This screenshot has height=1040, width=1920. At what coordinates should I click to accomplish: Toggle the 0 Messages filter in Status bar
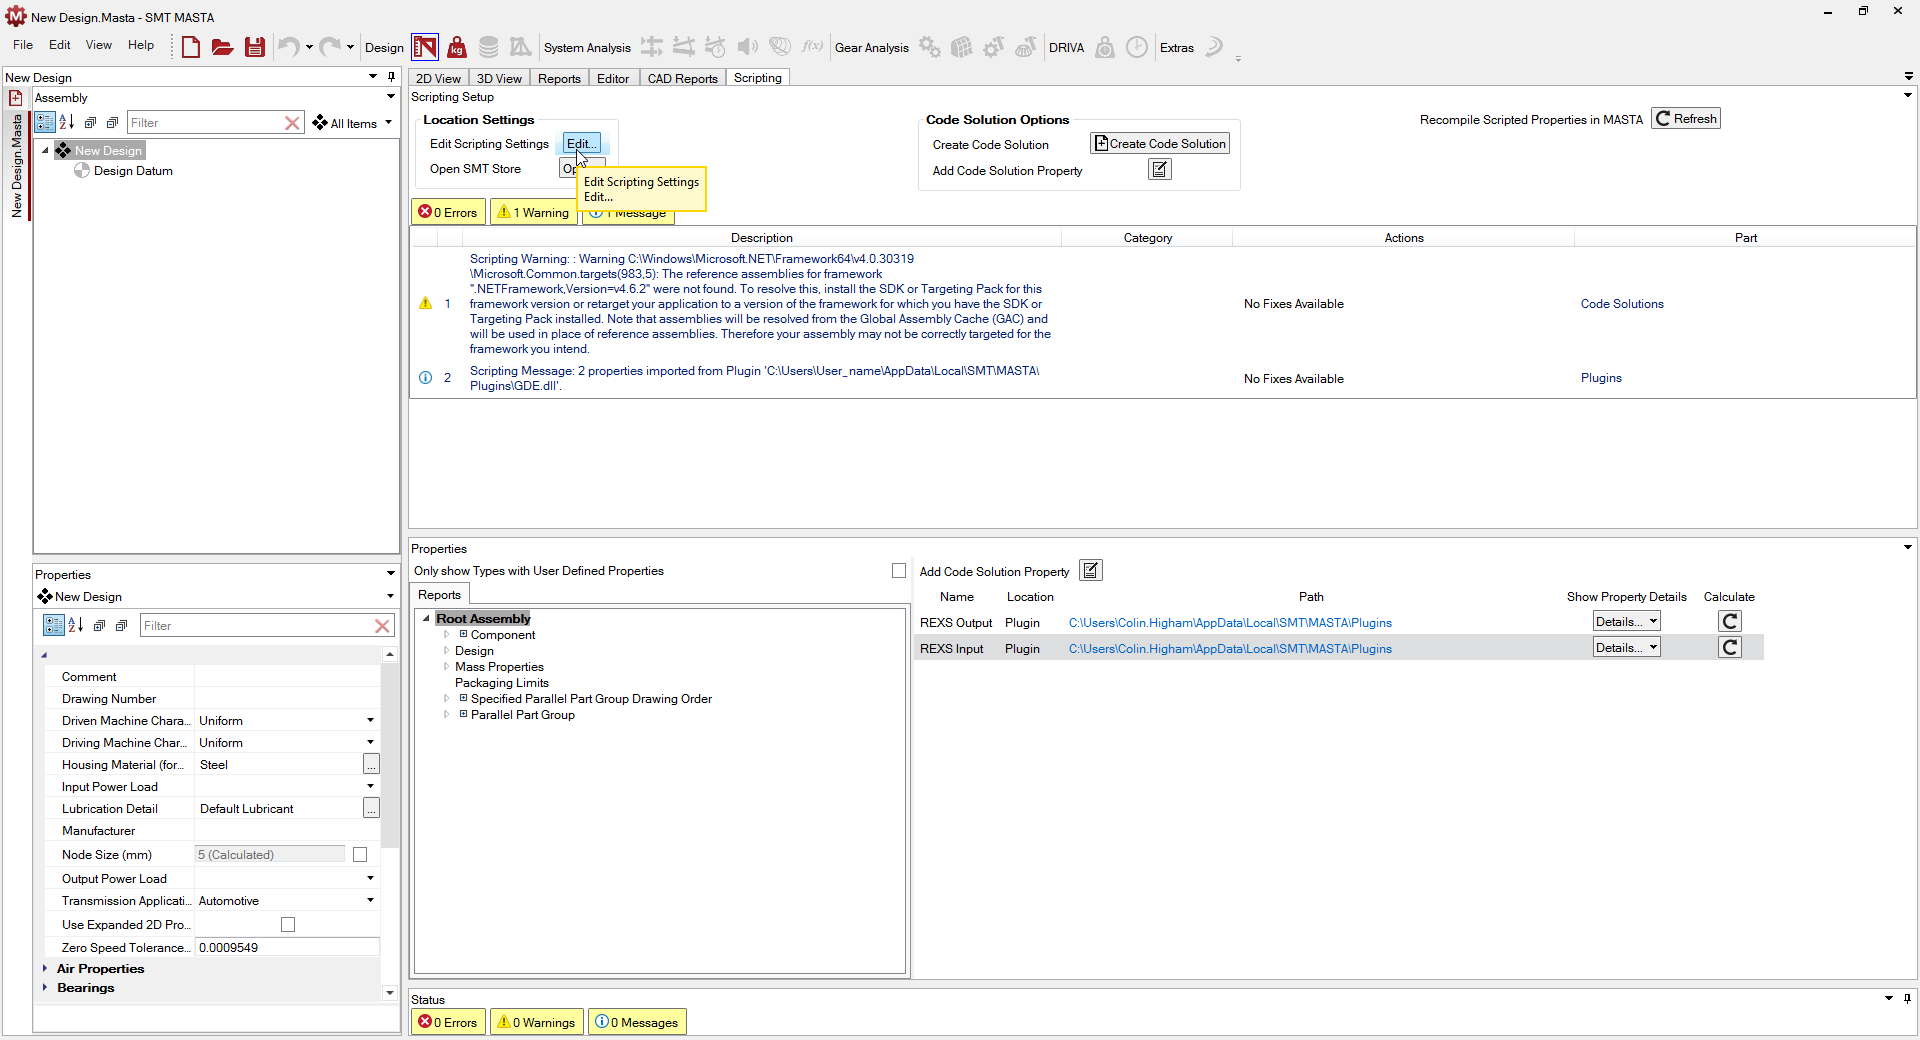[x=637, y=1022]
